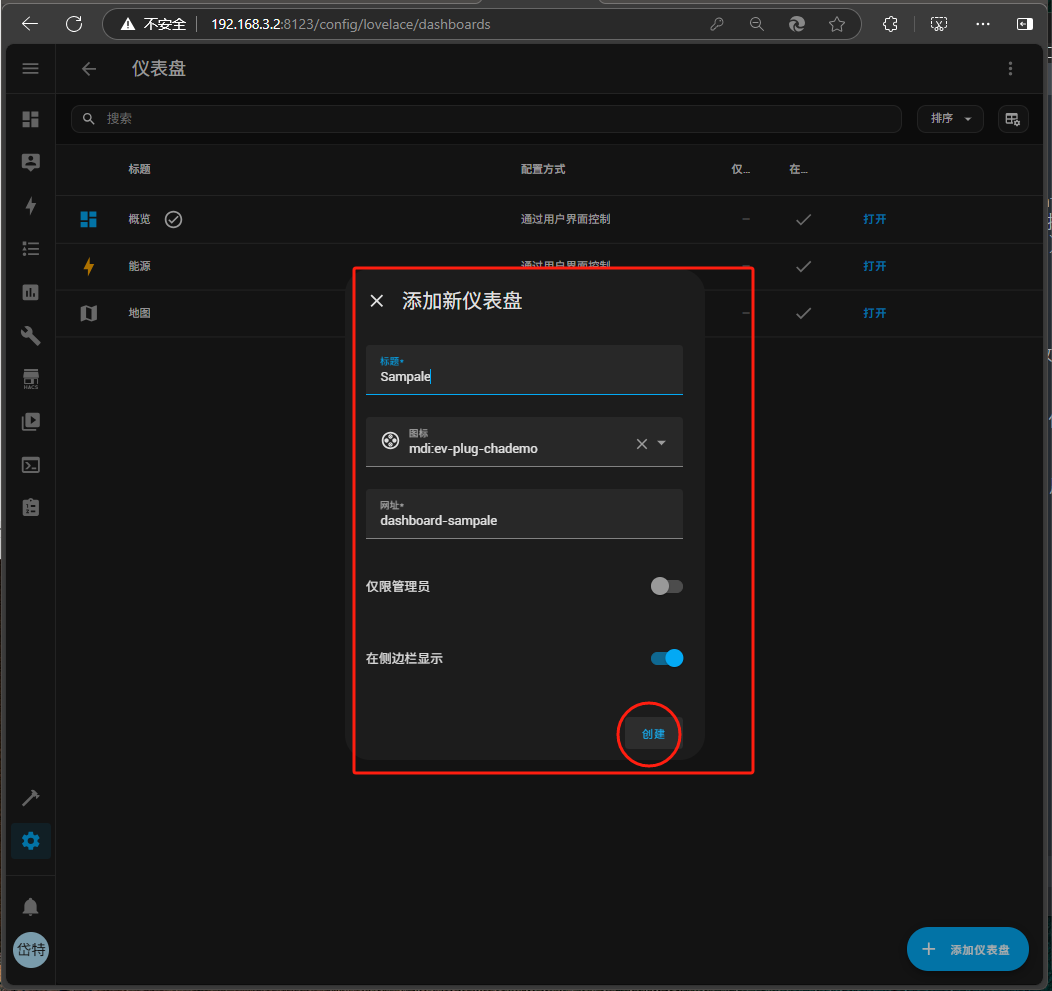Open the three-dot overflow menu
1052x991 pixels.
pos(1010,69)
